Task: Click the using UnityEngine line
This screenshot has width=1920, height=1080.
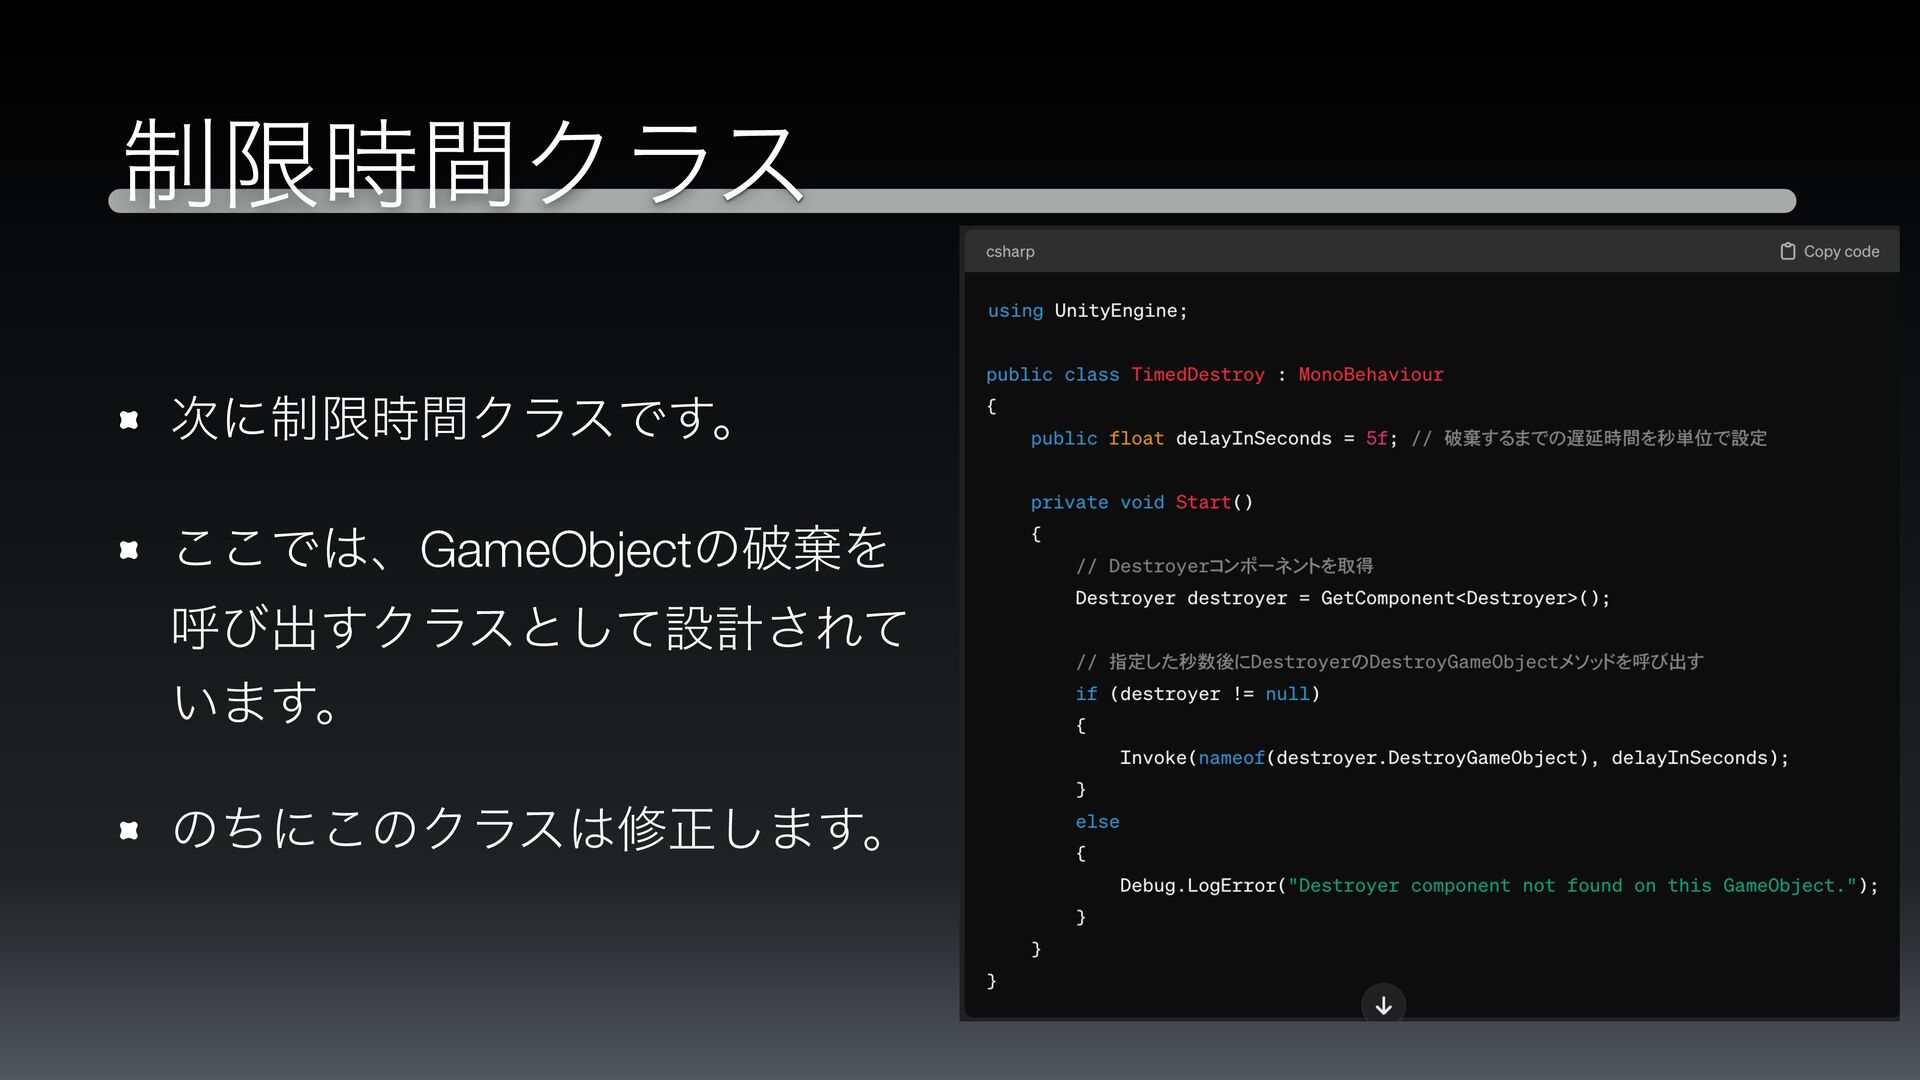Action: (x=1087, y=310)
